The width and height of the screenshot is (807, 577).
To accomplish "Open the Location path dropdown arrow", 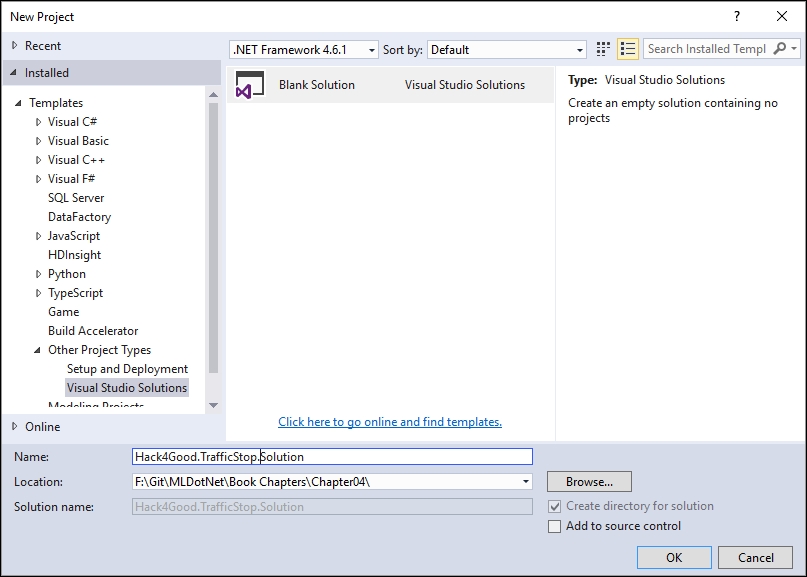I will (525, 482).
